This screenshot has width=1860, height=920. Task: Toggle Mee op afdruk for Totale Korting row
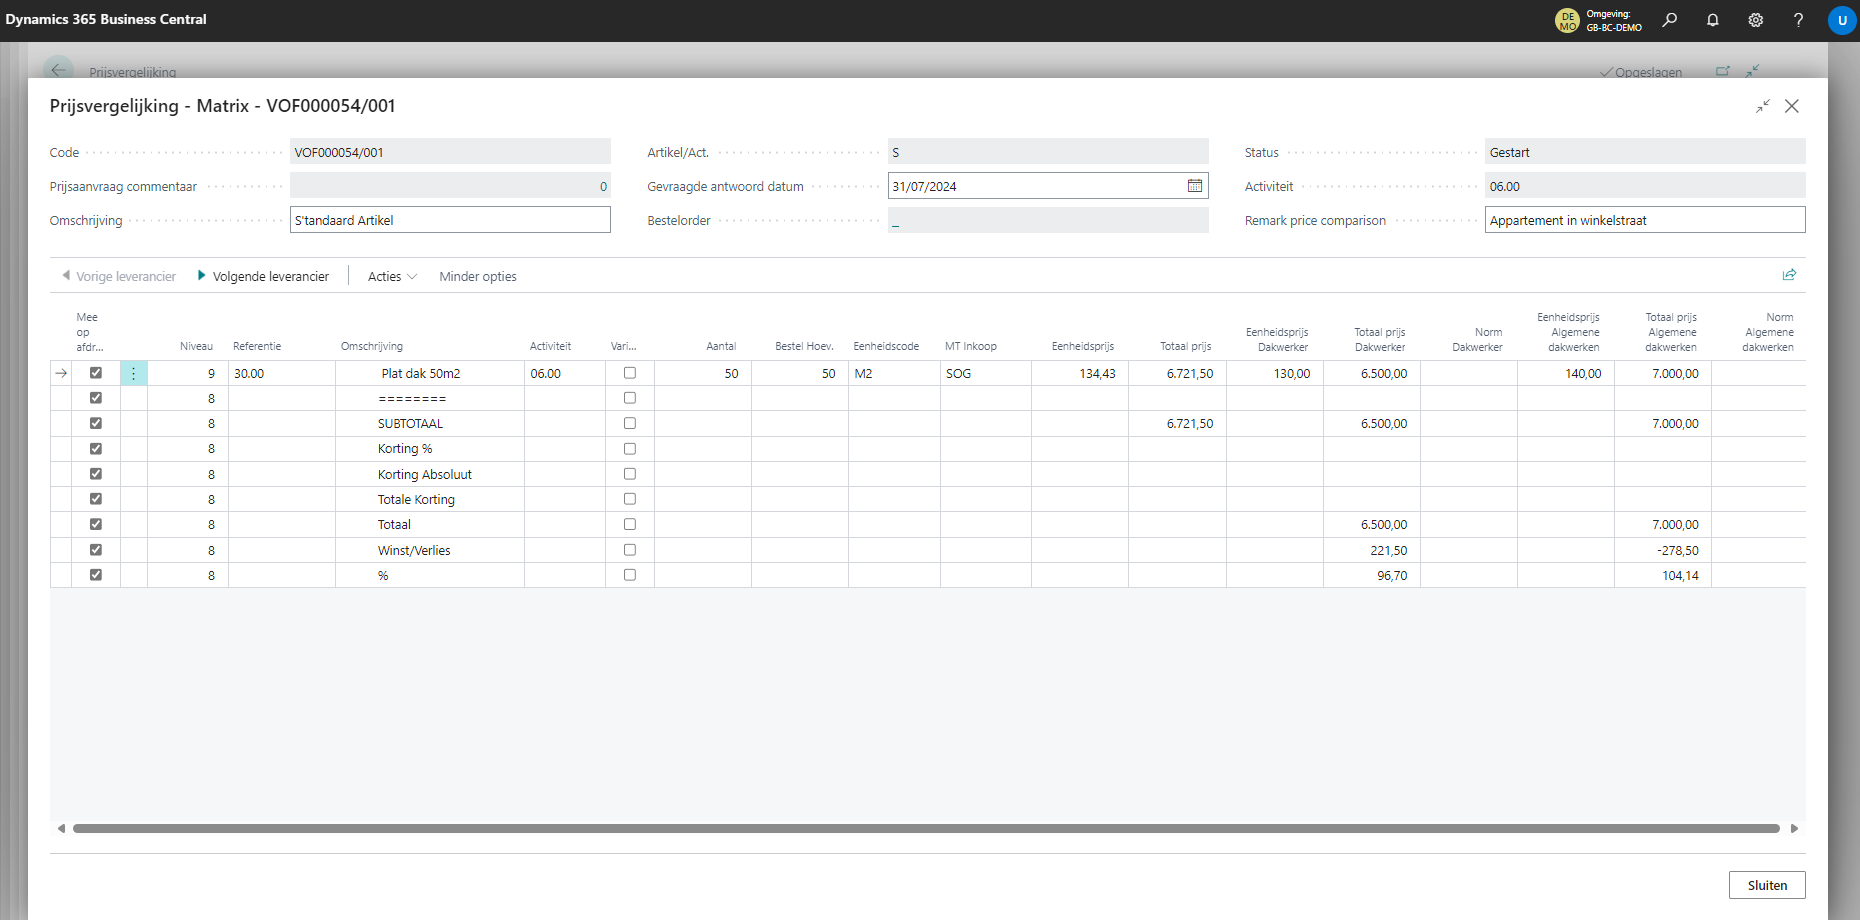[96, 499]
